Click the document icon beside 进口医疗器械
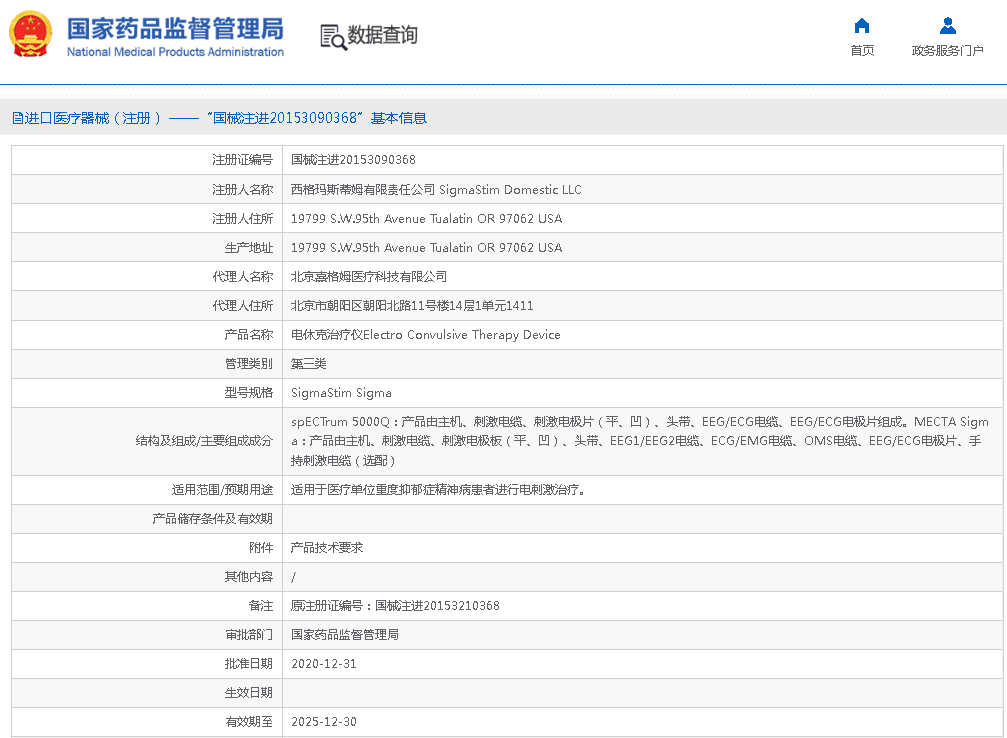The width and height of the screenshot is (1007, 738). (x=17, y=118)
